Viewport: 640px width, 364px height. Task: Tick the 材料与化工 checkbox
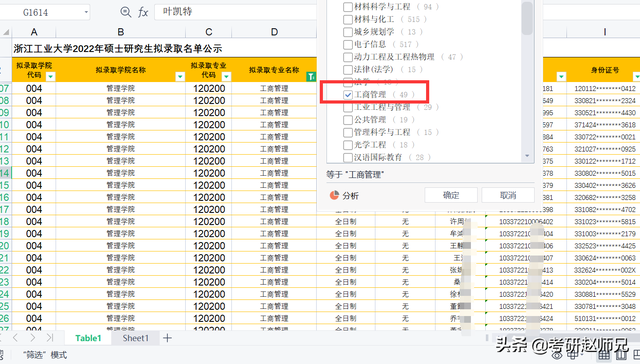point(348,20)
